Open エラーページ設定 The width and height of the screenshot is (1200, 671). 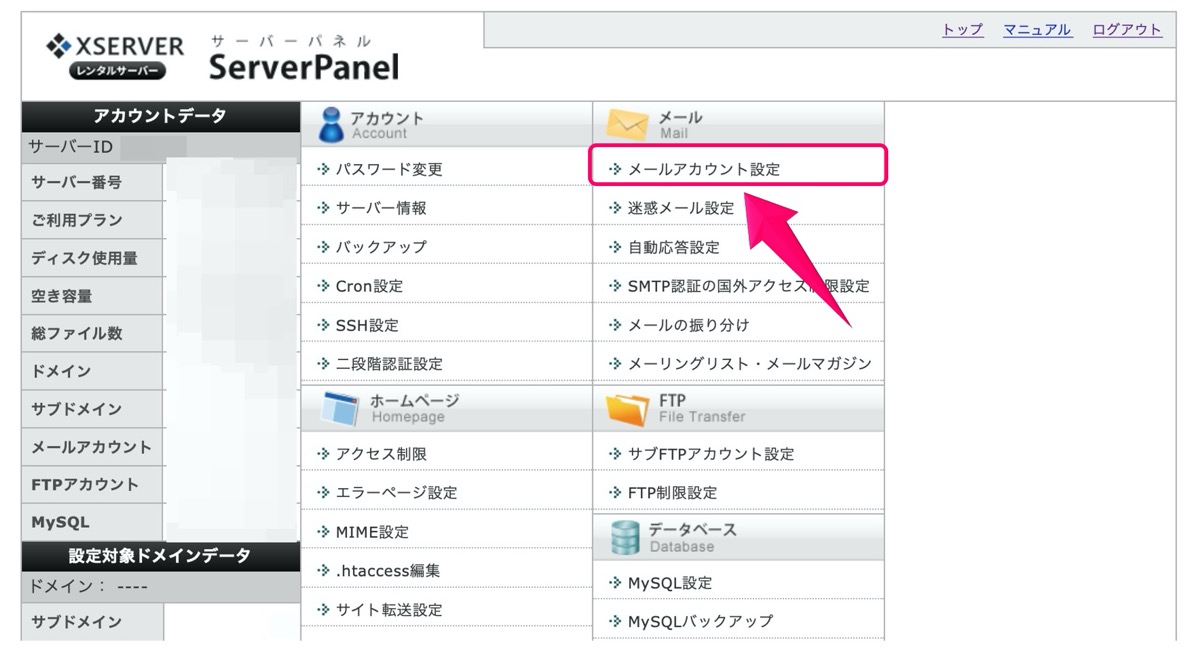coord(396,493)
